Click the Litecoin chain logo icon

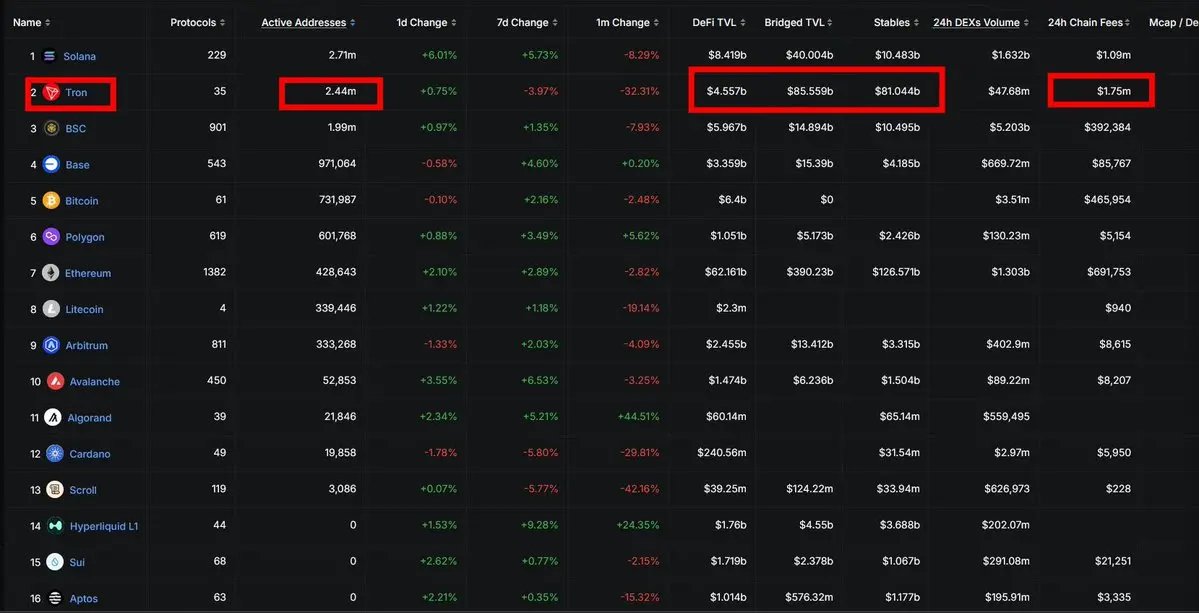(x=51, y=310)
